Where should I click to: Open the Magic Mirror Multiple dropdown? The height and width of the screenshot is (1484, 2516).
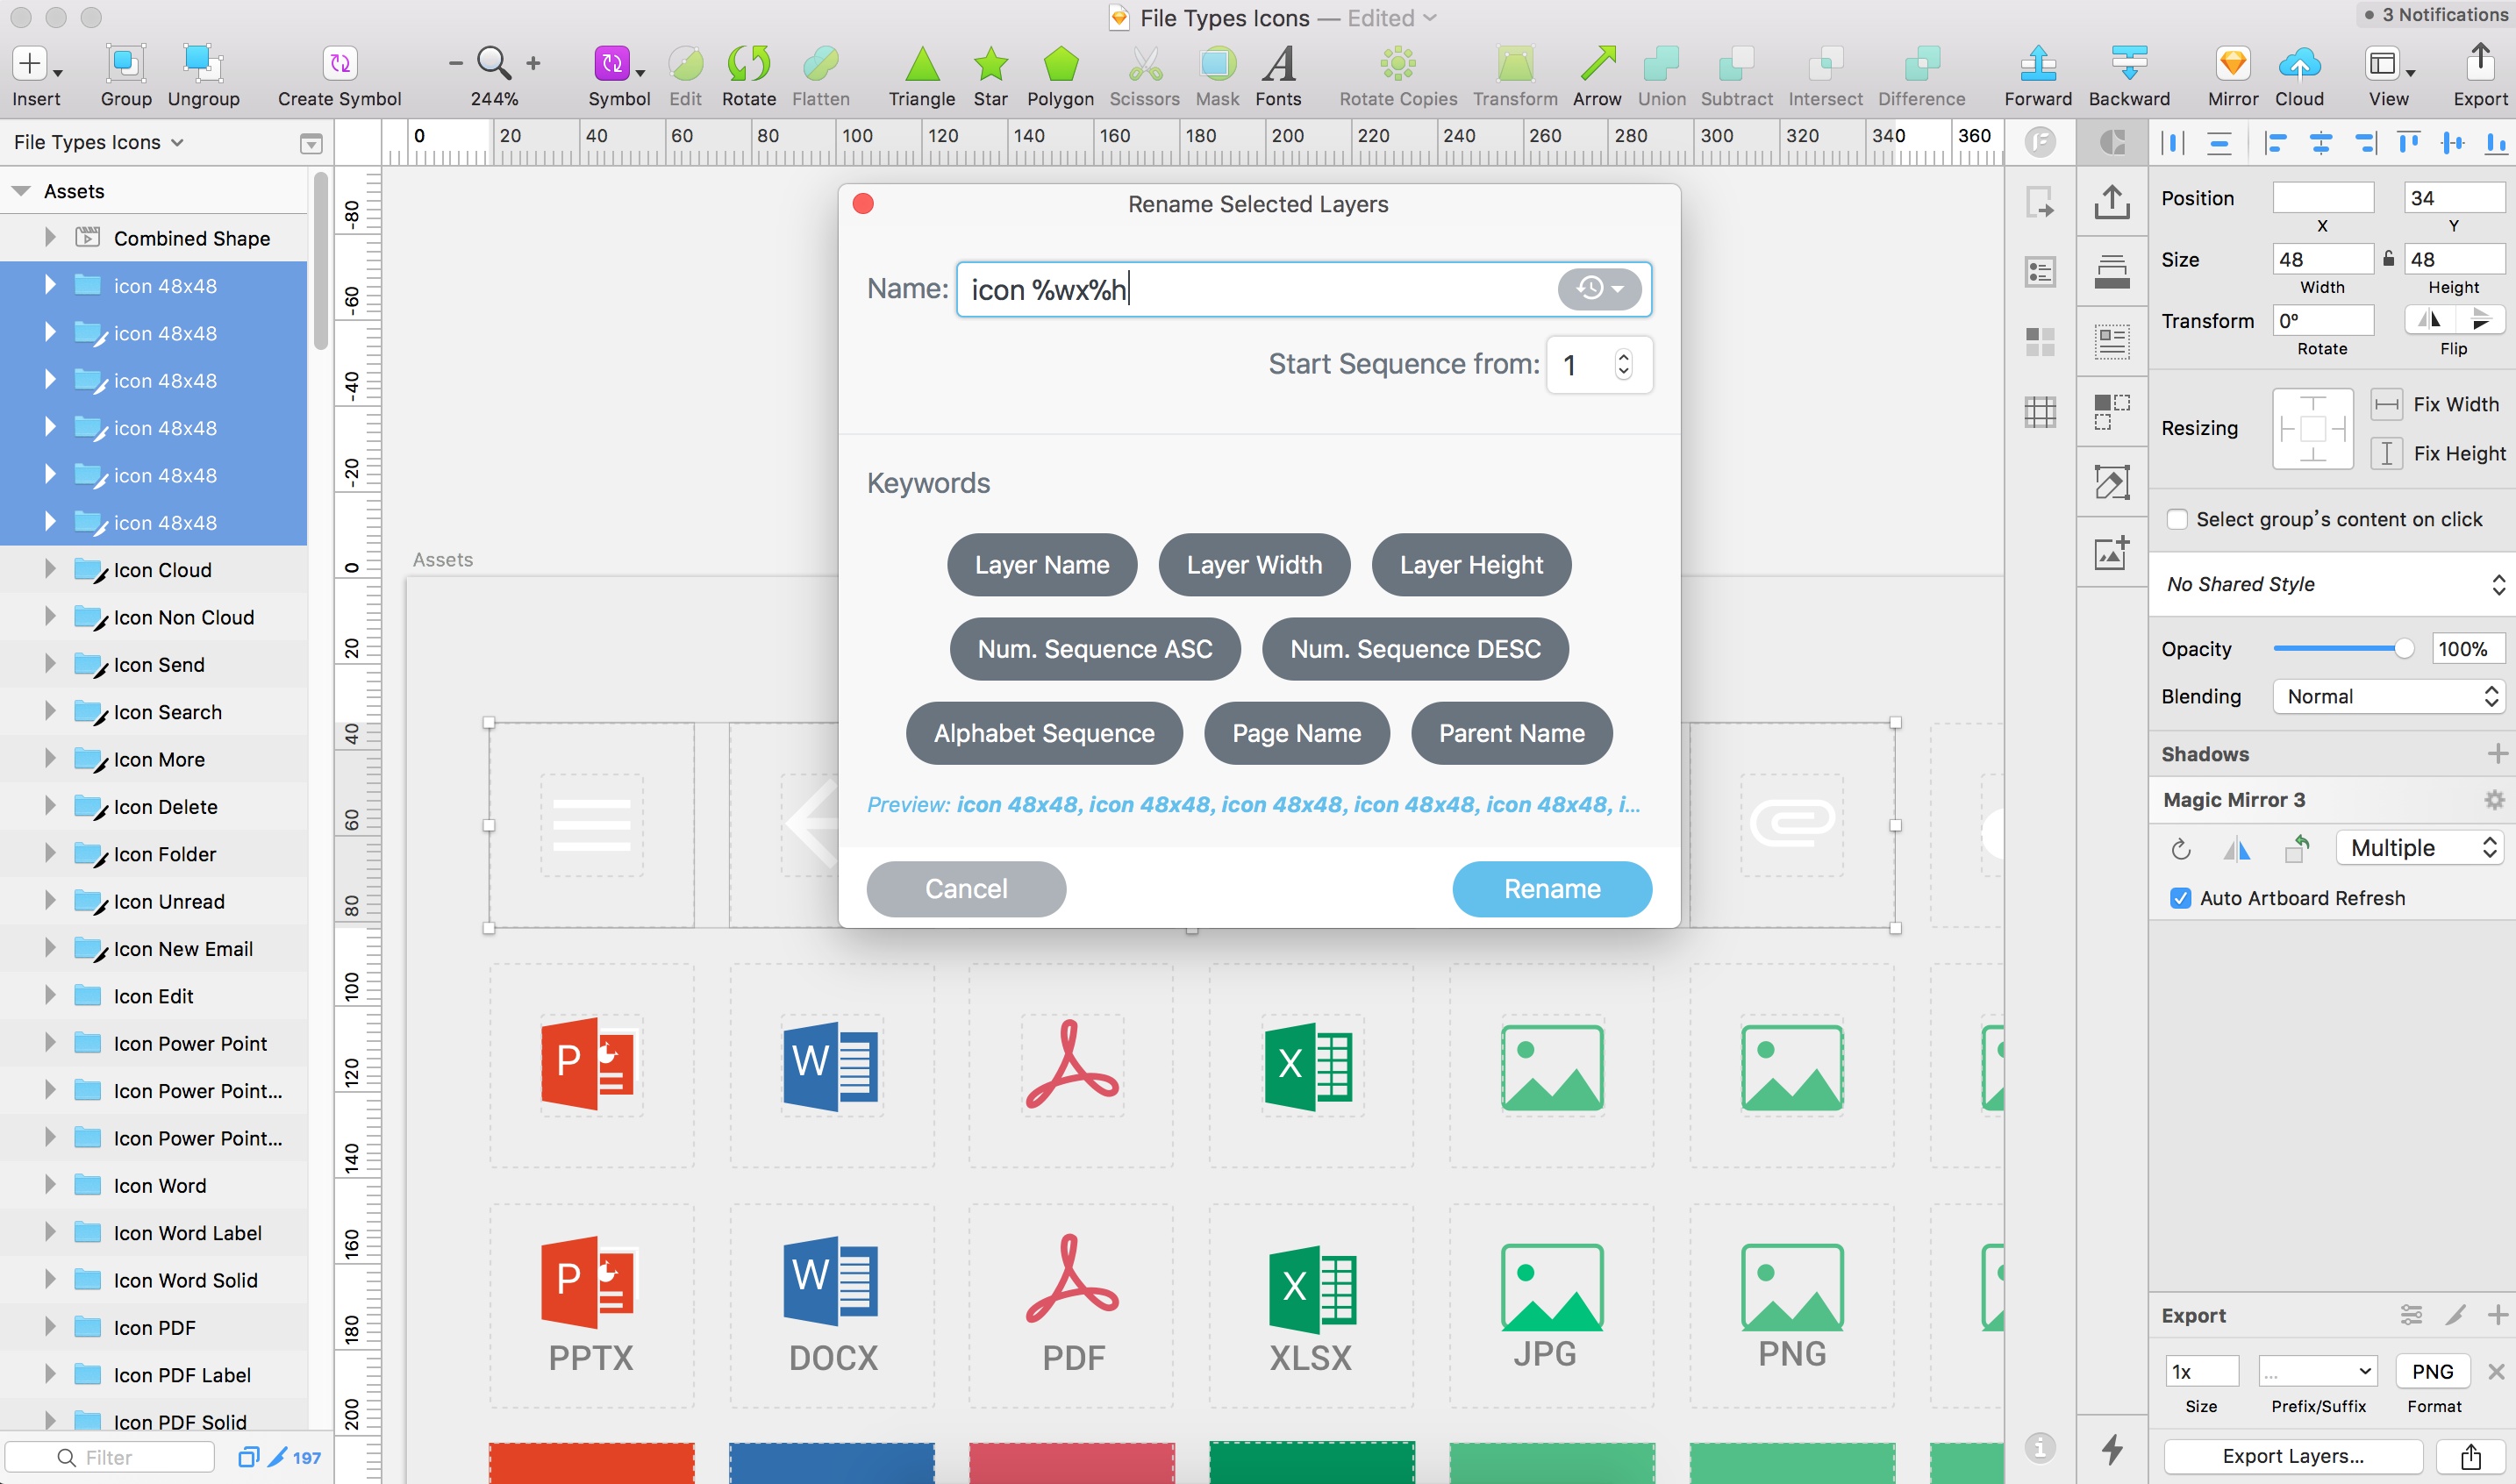pyautogui.click(x=2420, y=848)
